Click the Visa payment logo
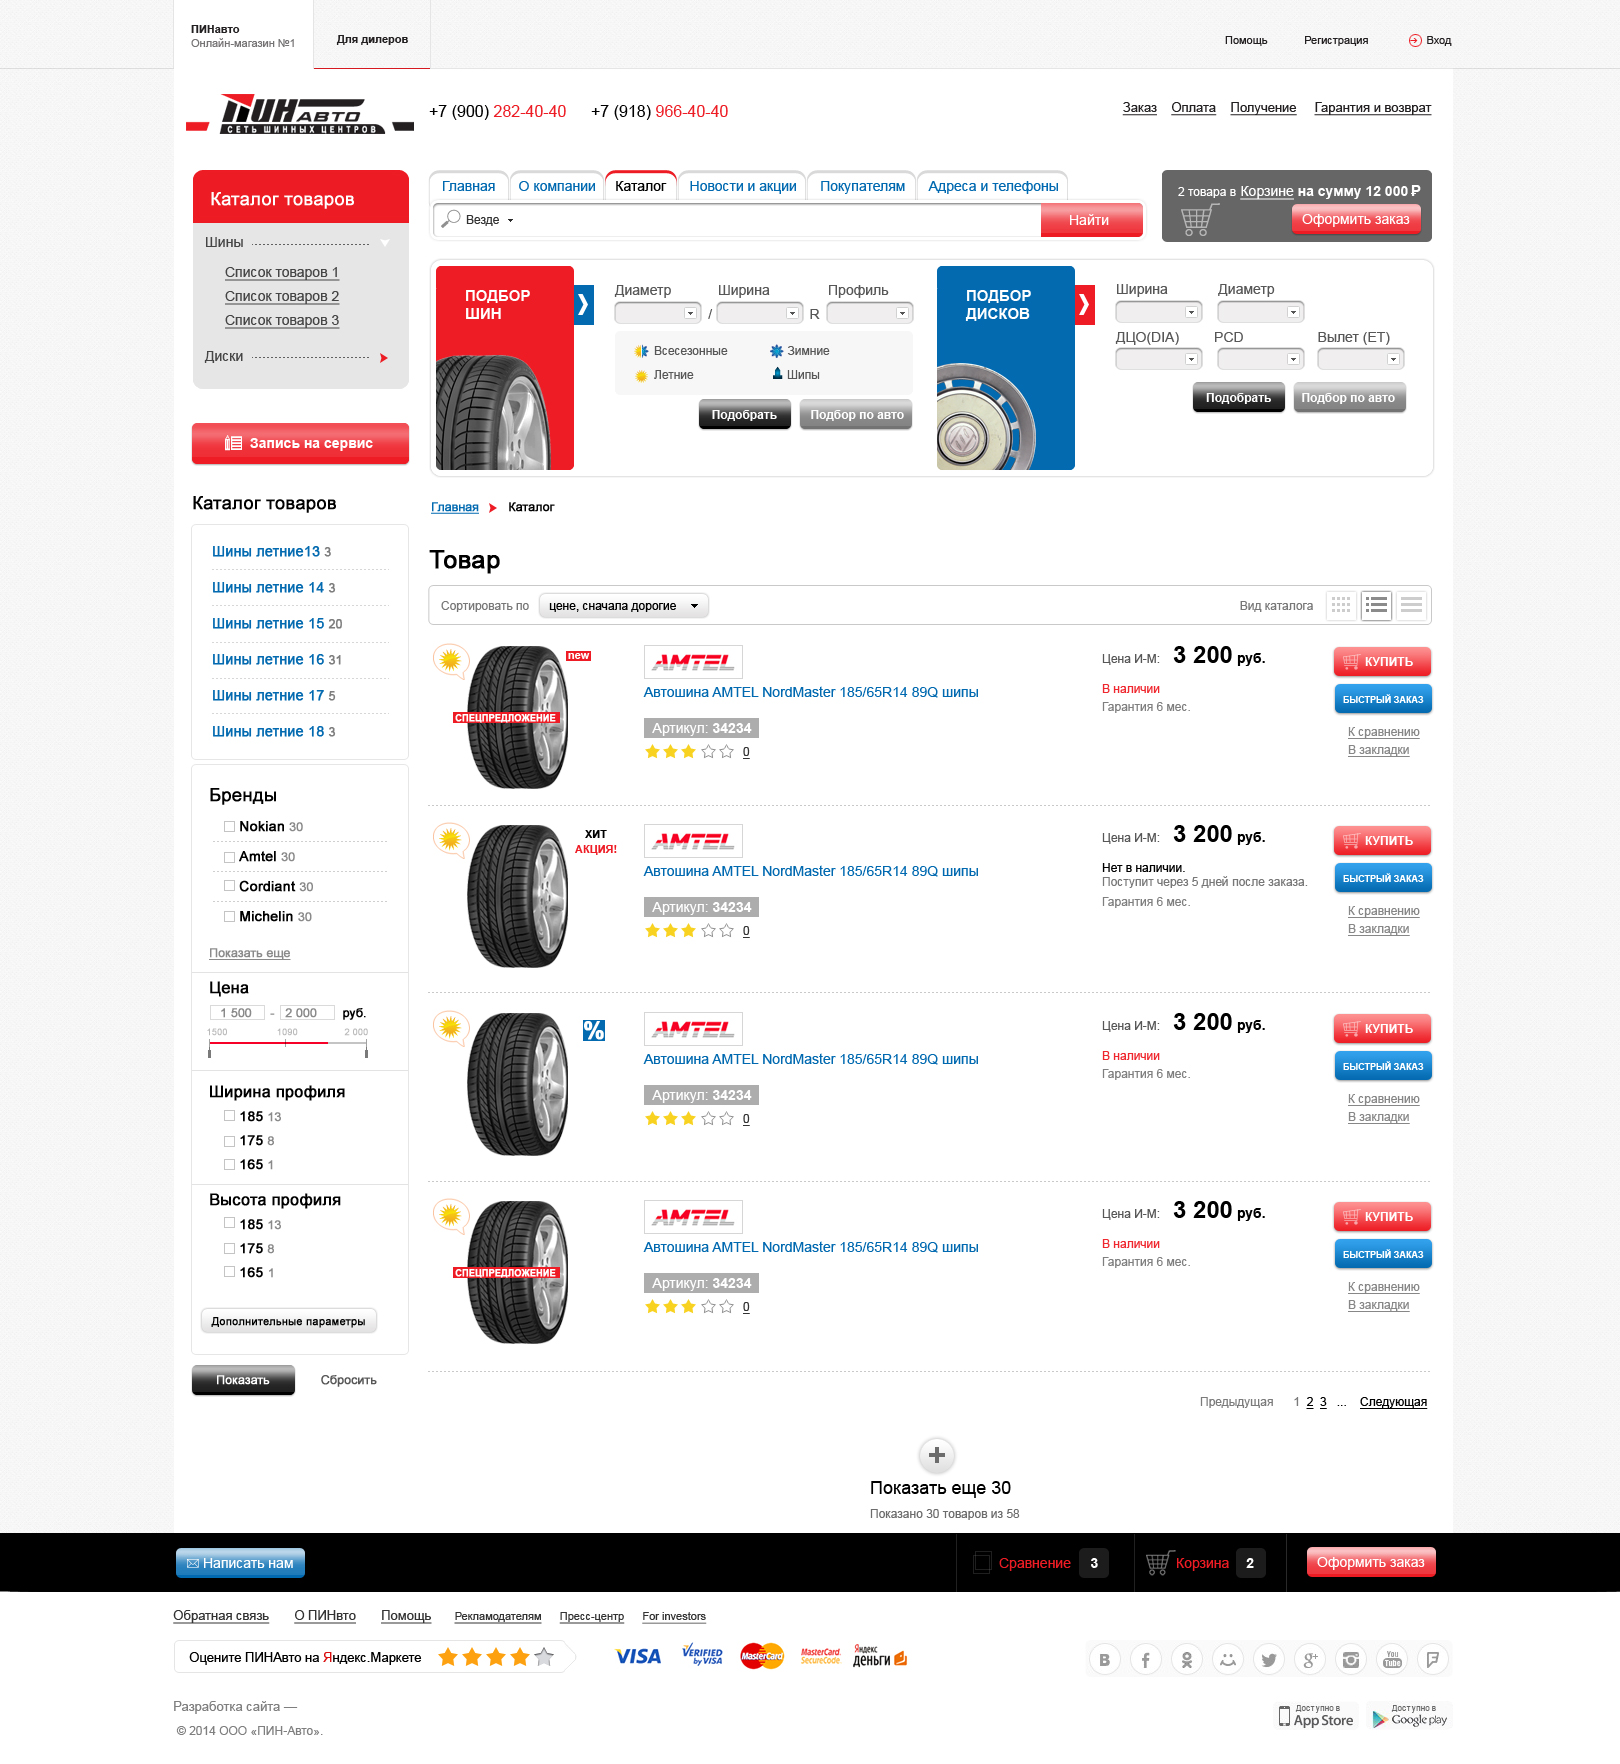 [x=638, y=1657]
